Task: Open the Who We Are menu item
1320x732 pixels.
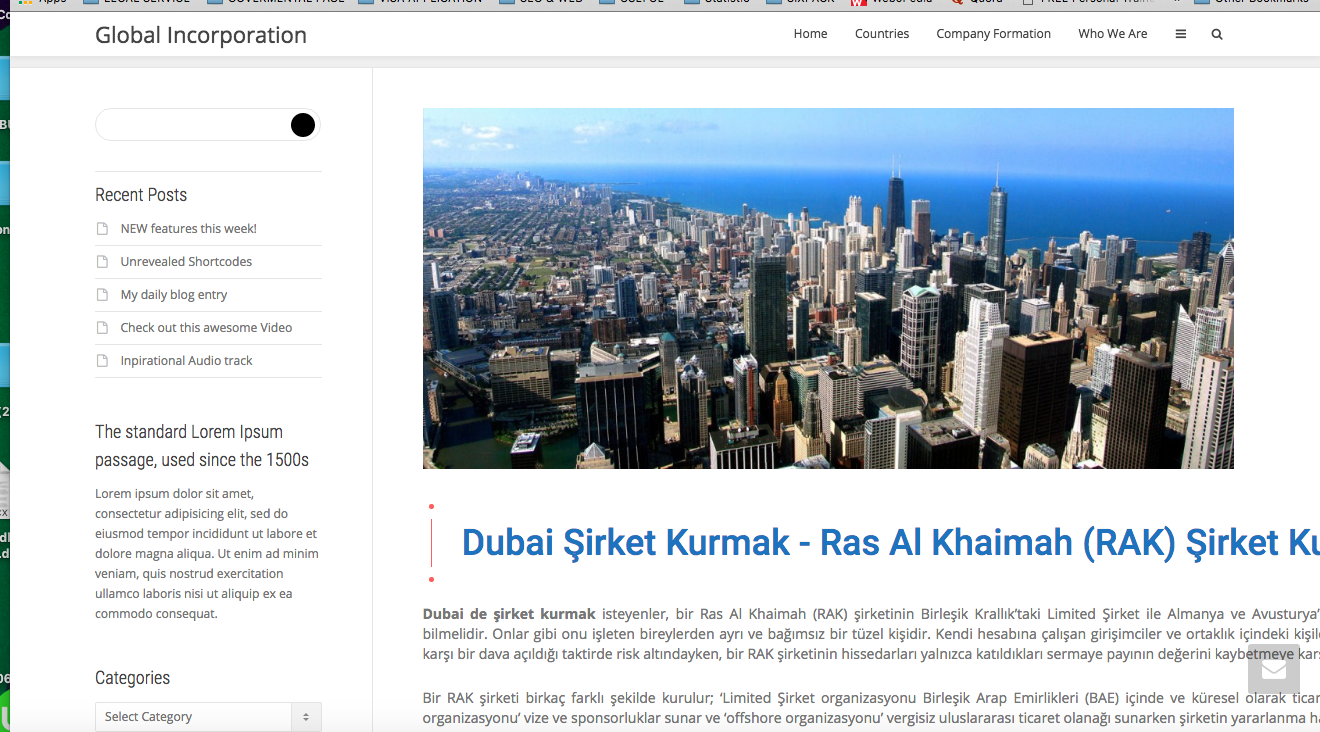Action: (x=1113, y=34)
